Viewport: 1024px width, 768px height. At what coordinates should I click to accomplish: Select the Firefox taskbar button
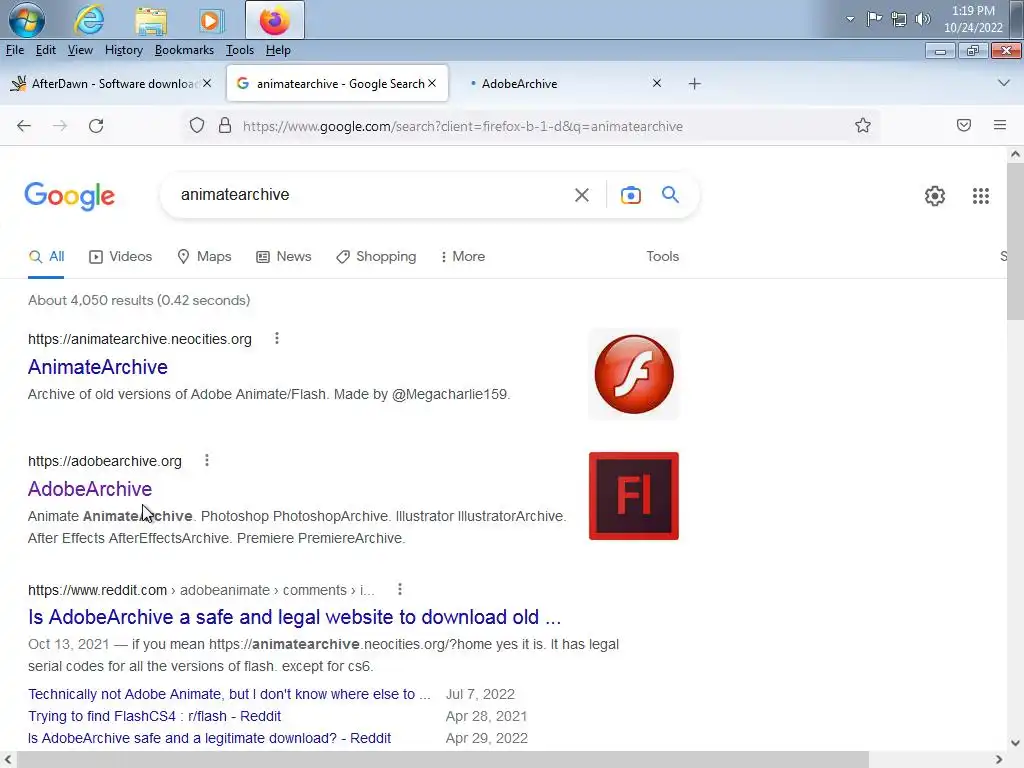click(x=274, y=20)
